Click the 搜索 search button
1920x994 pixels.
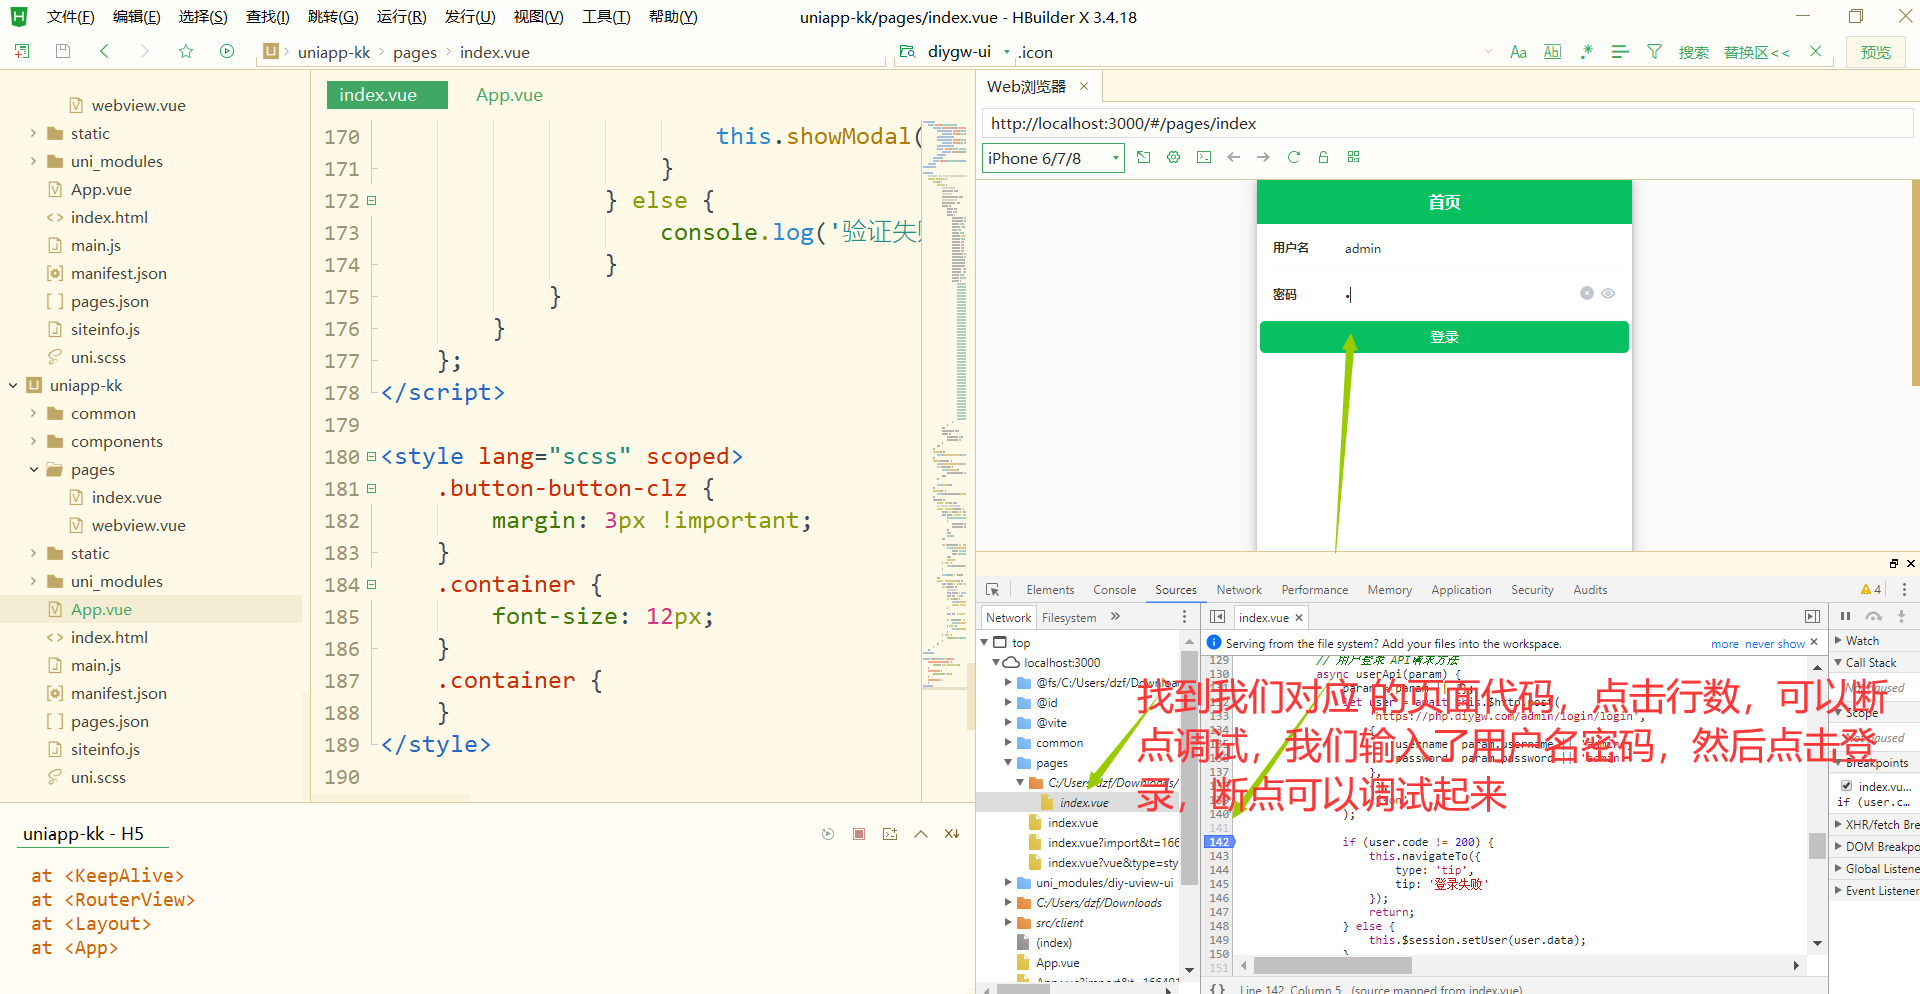1693,52
